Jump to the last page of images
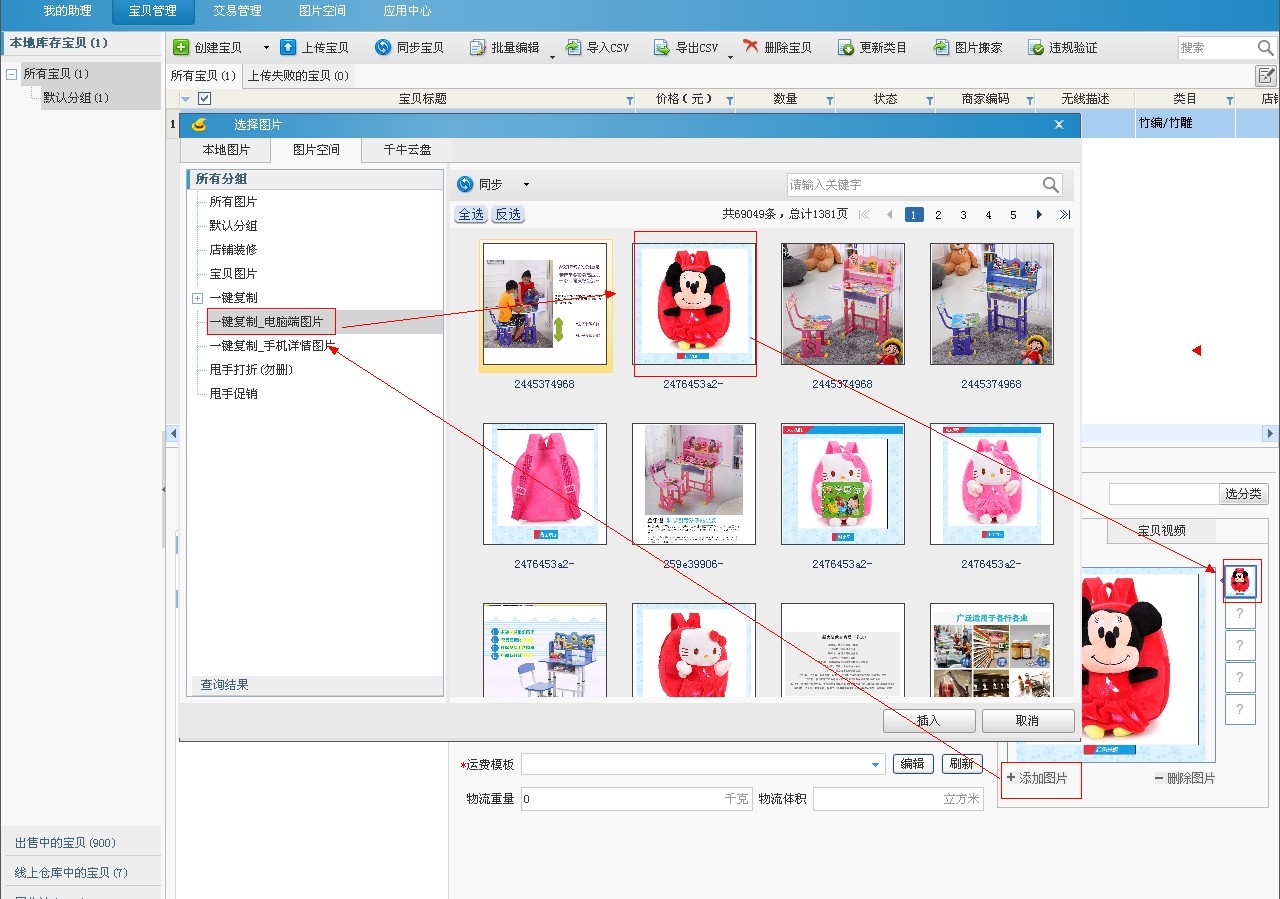Screen dimensions: 1280x899 (1065, 215)
